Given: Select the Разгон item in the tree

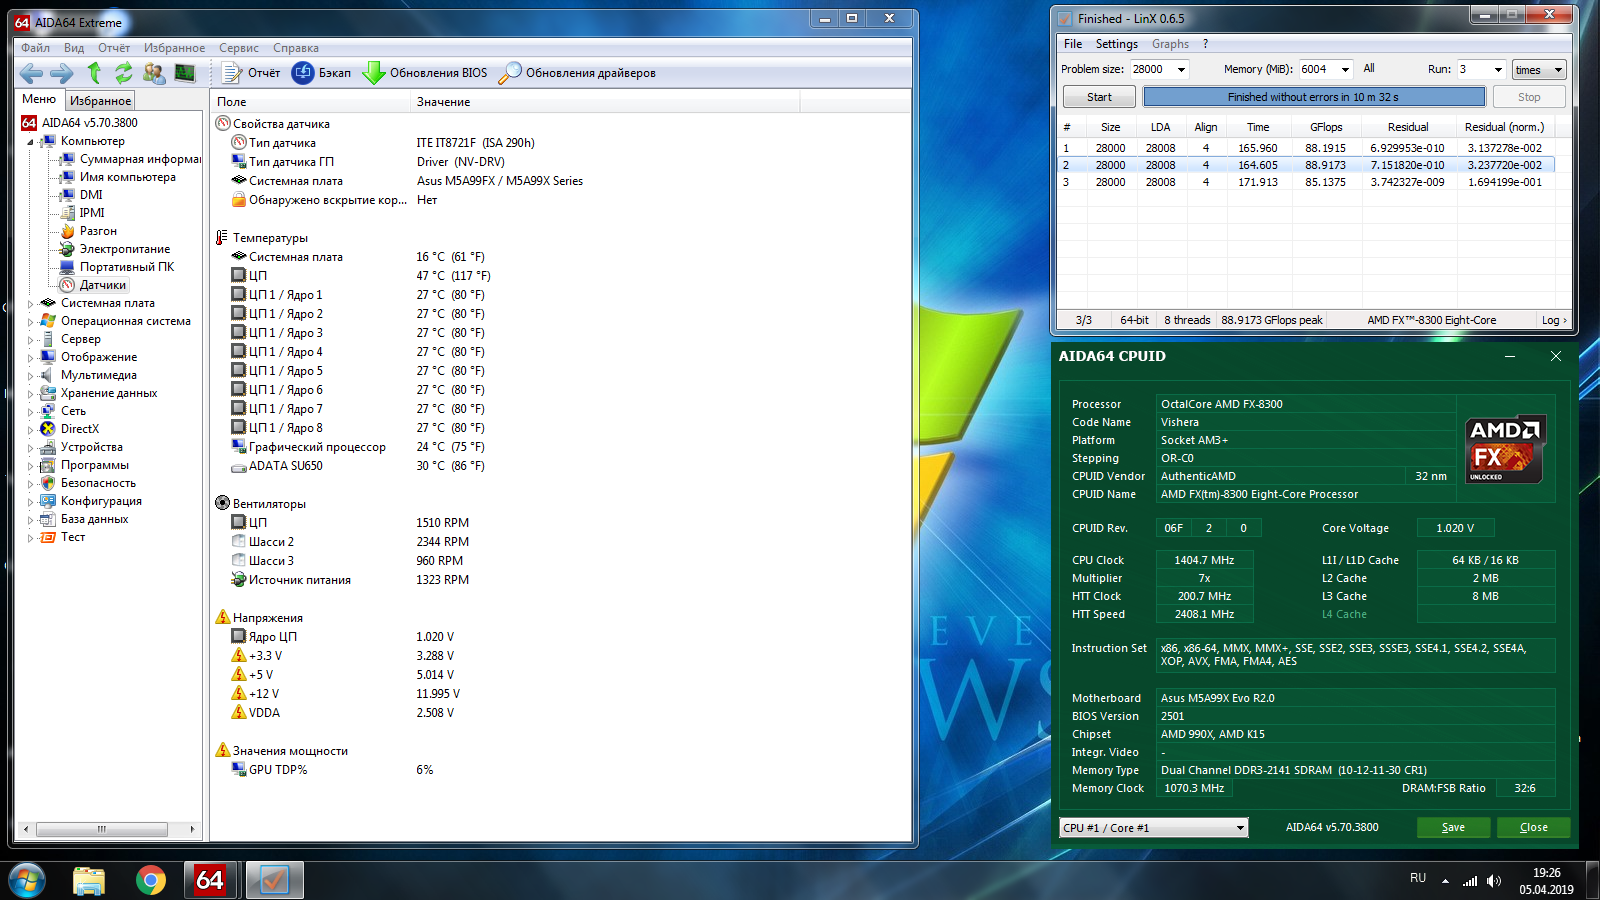Looking at the screenshot, I should [98, 231].
